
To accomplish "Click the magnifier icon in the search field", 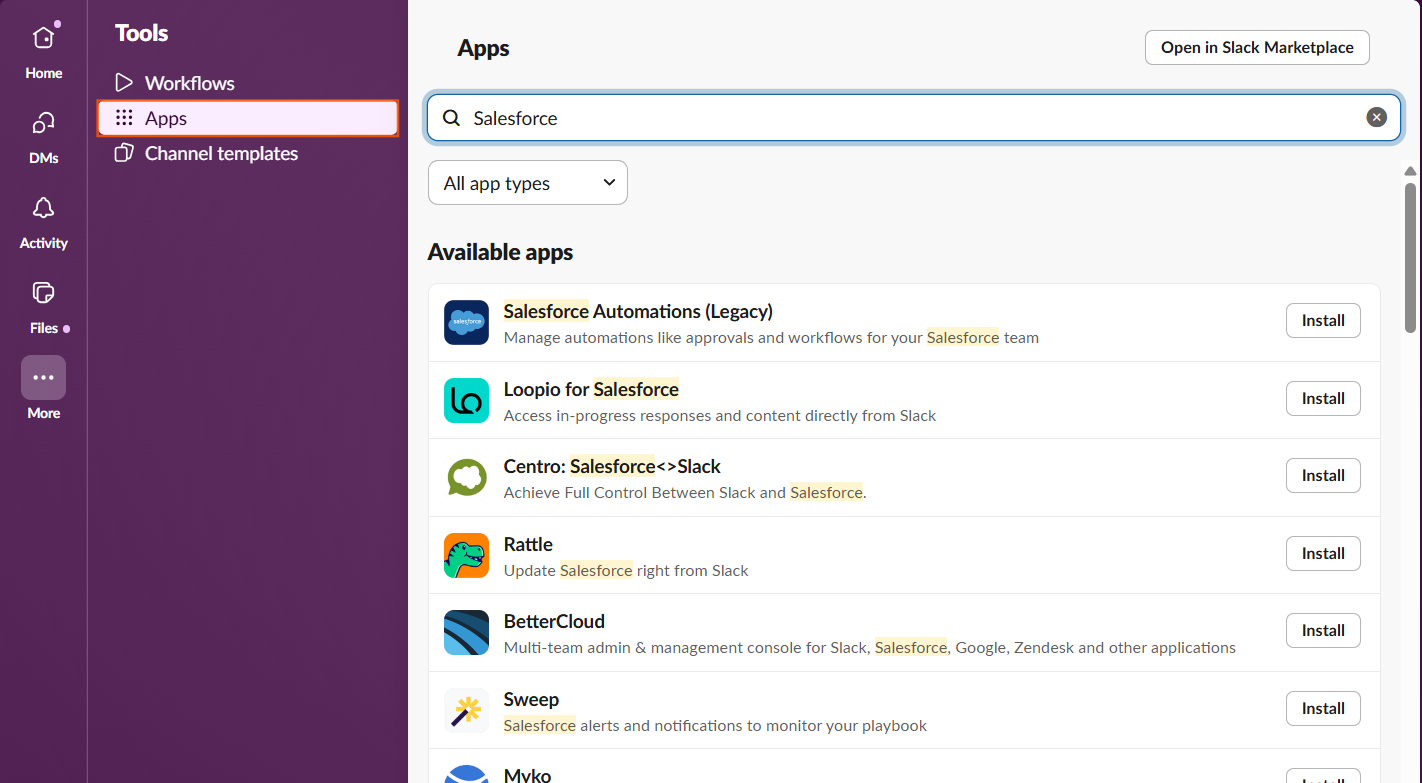I will 452,118.
